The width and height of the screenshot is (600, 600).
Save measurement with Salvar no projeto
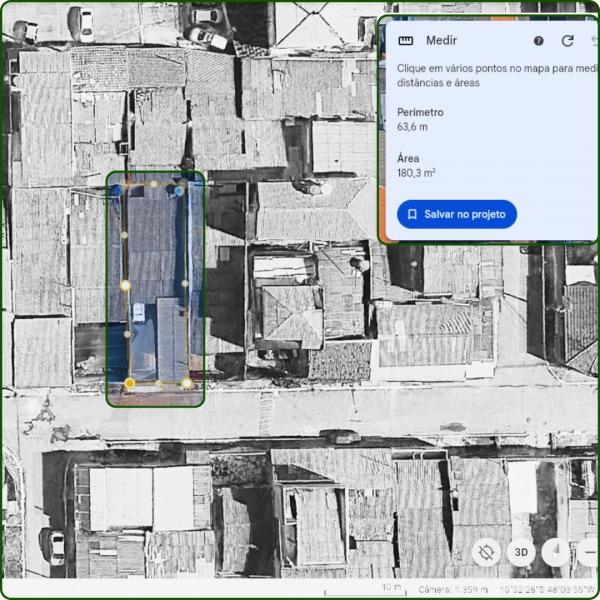[457, 214]
